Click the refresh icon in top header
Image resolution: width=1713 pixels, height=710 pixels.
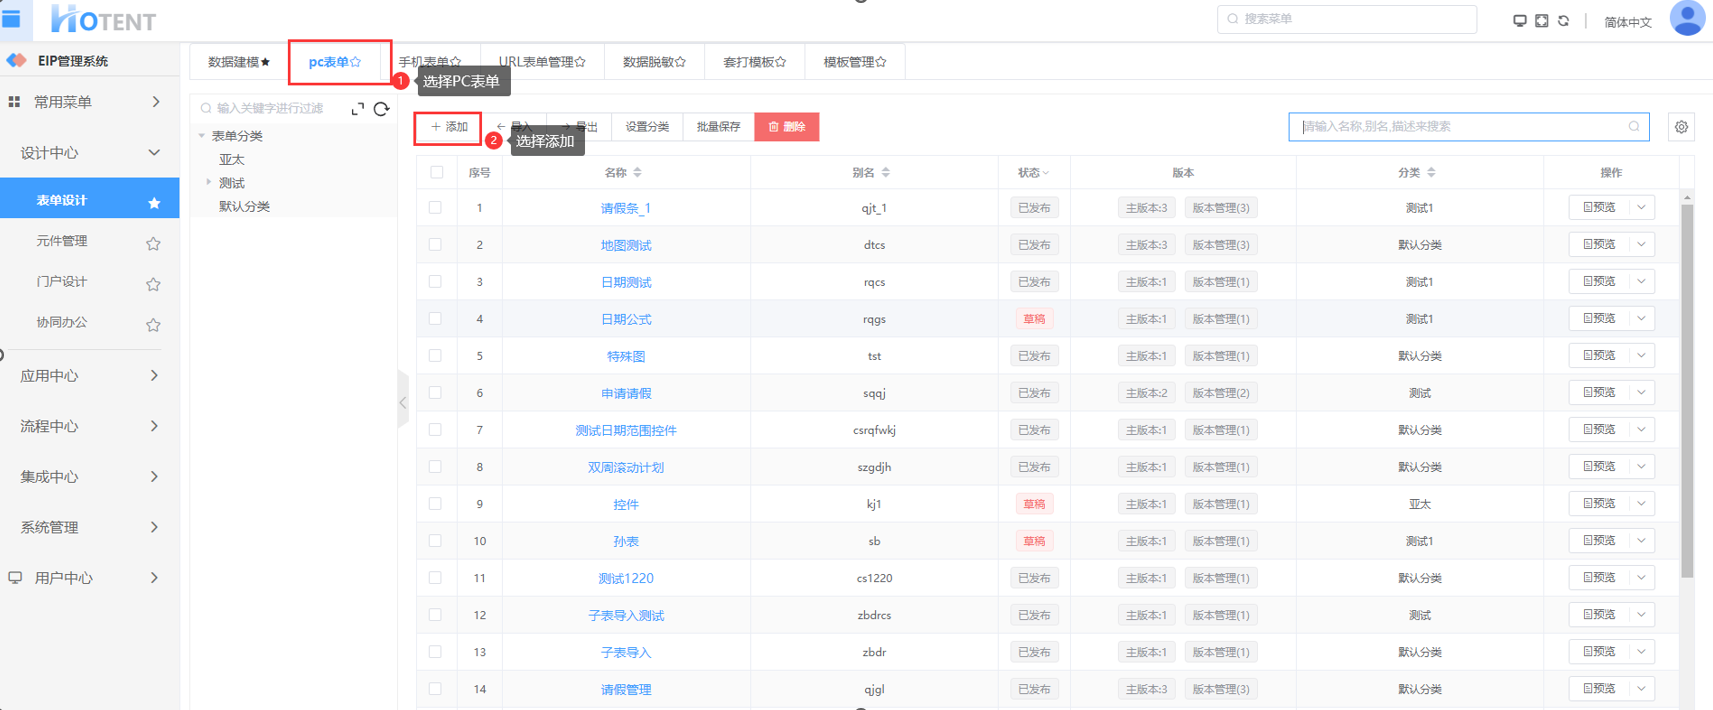1563,21
